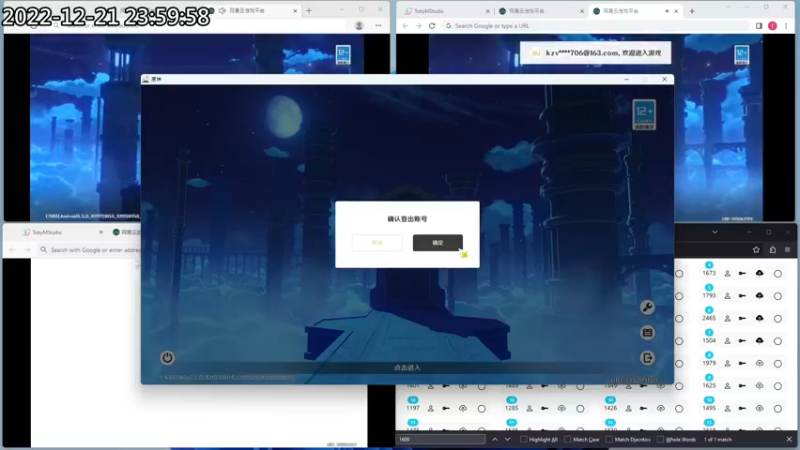Click the cloud icon in row 1673
This screenshot has height=450, width=800.
(760, 273)
